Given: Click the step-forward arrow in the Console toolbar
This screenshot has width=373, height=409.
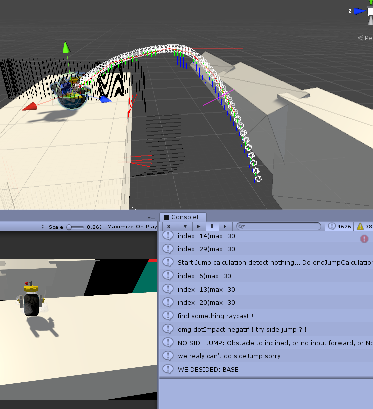Looking at the screenshot, I should coord(225,226).
